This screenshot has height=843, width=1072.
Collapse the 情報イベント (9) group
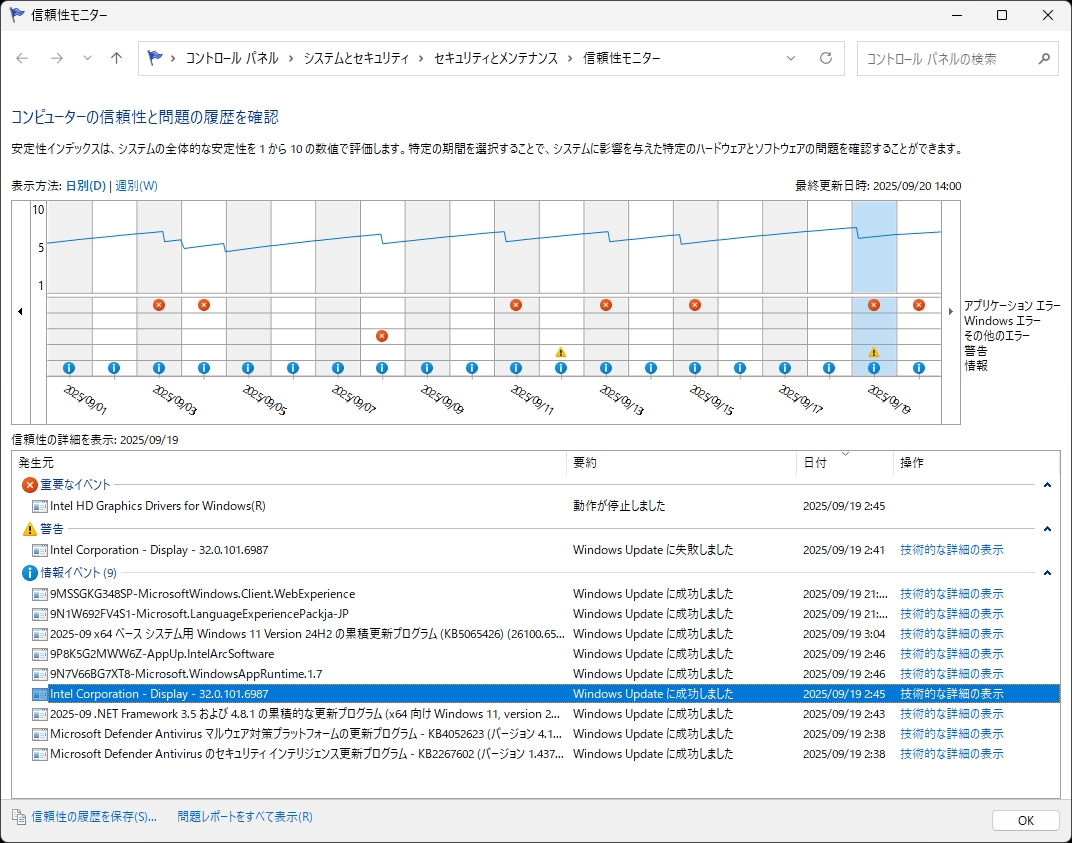point(1047,573)
